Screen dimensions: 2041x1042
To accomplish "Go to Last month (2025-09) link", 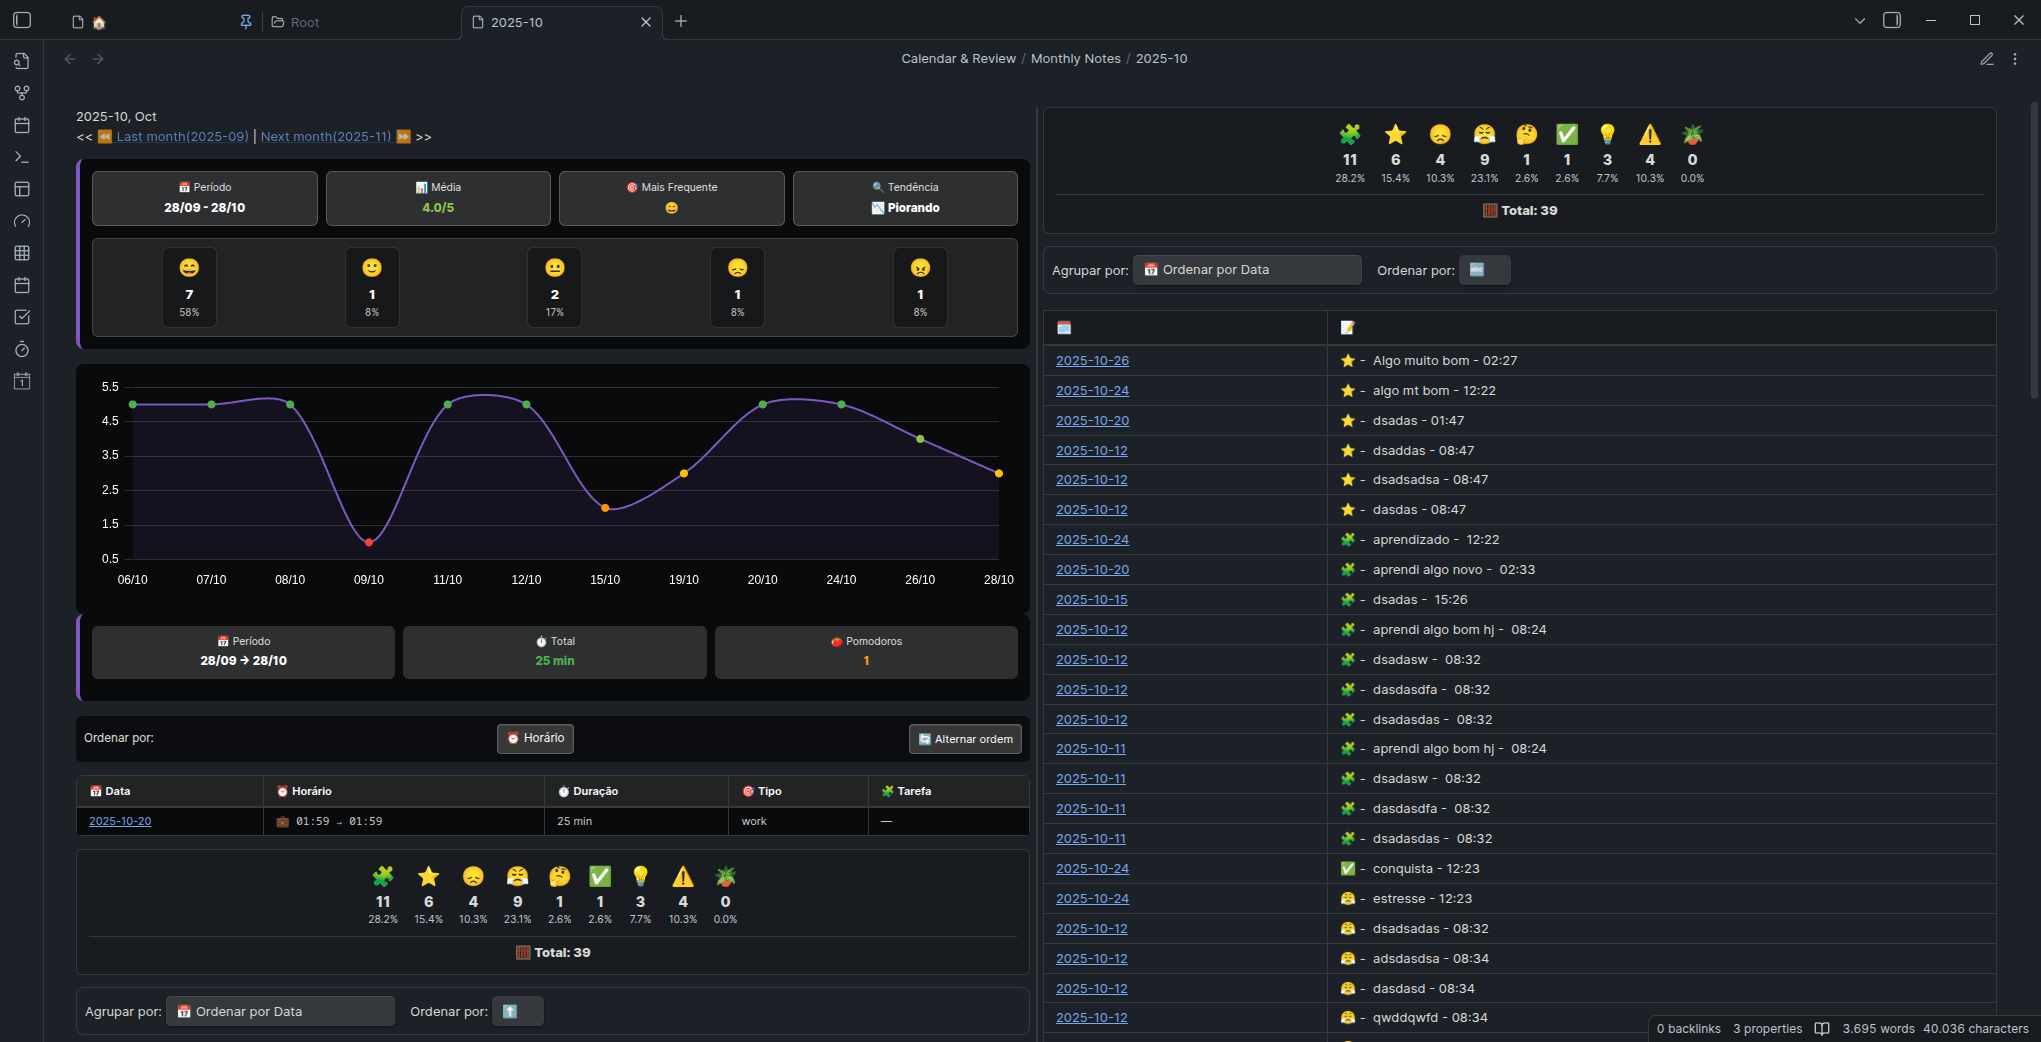I will pyautogui.click(x=182, y=137).
